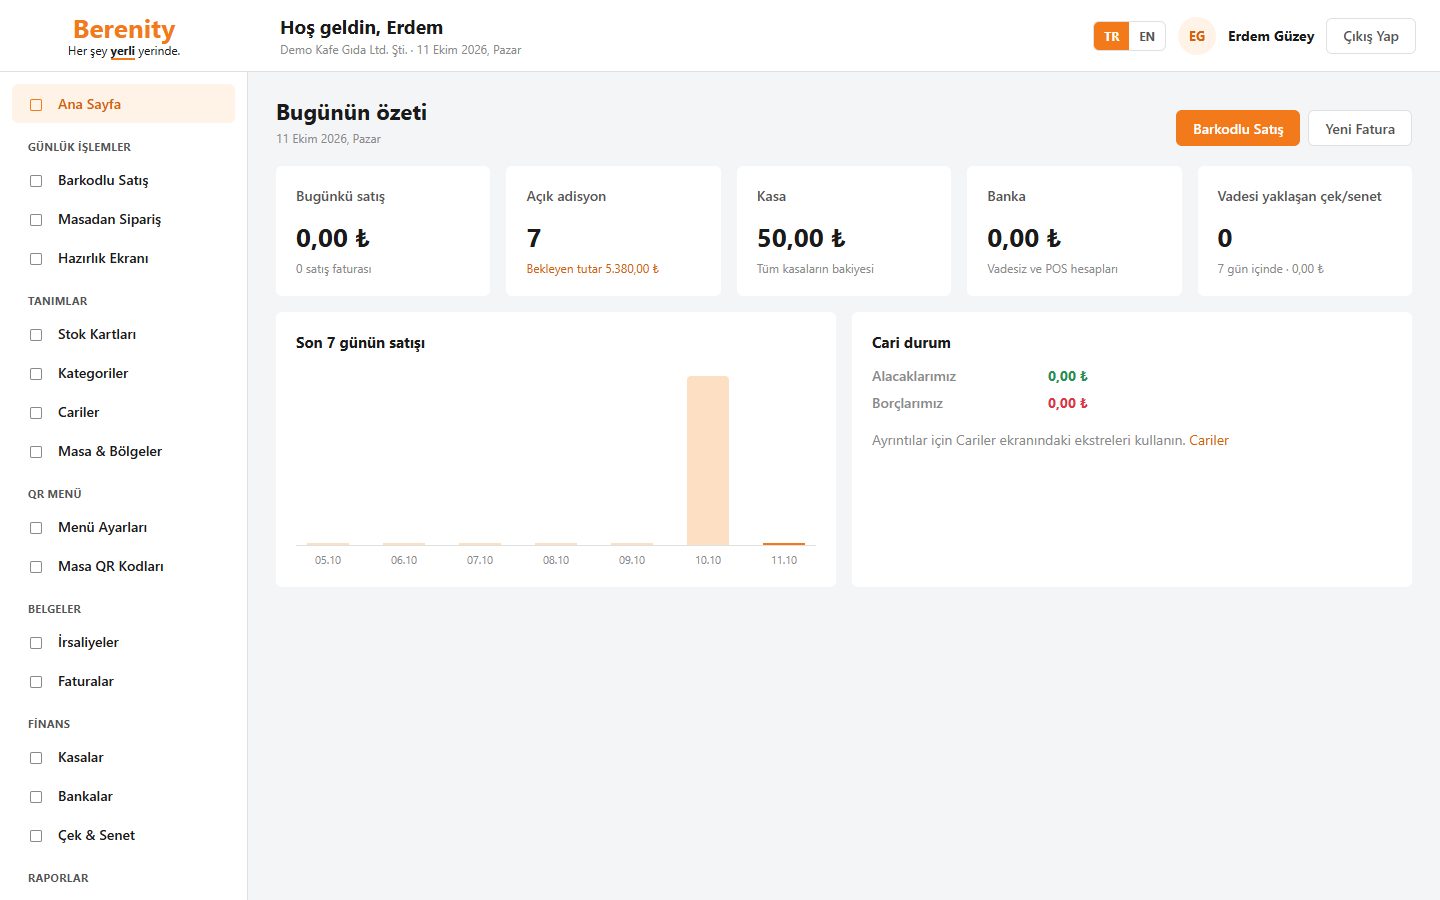Create a new invoice with Yeni Fatura
Image resolution: width=1440 pixels, height=900 pixels.
coord(1360,128)
